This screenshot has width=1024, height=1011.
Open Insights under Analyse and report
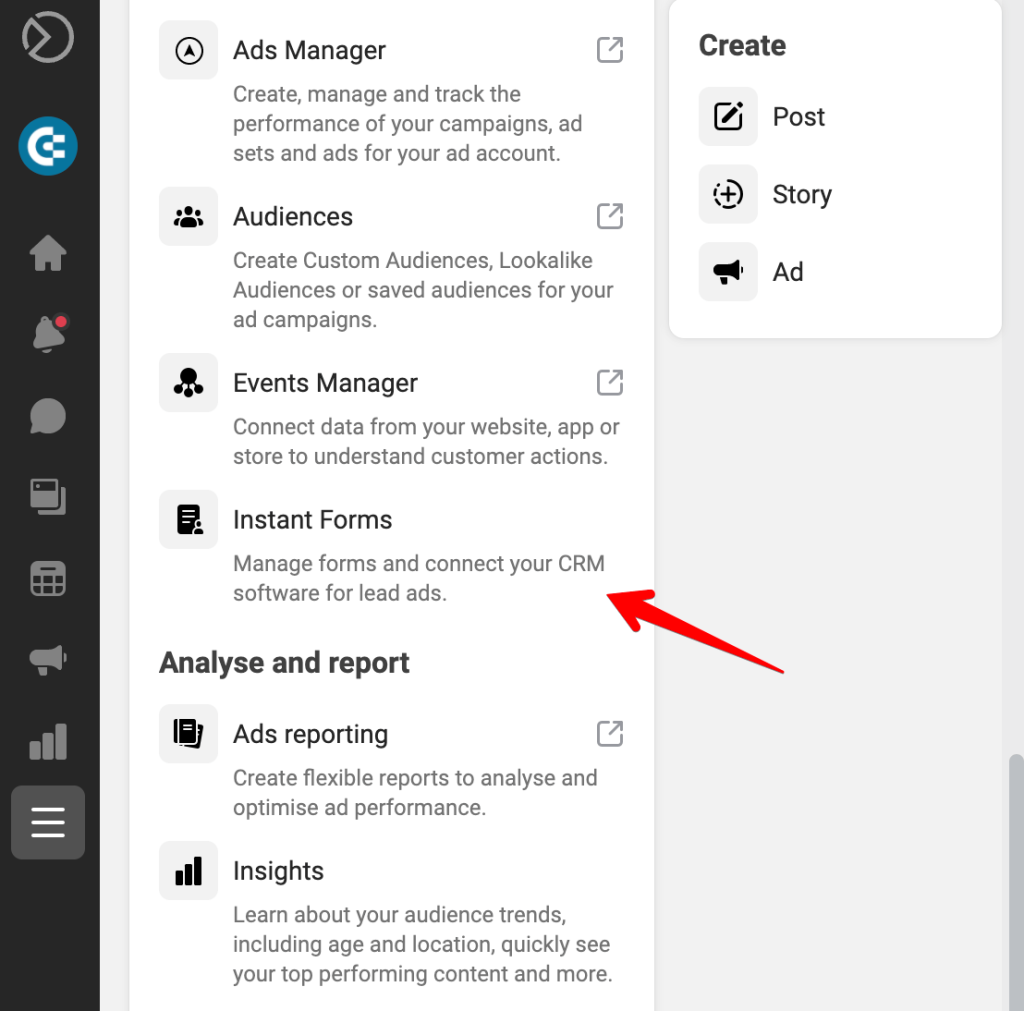click(278, 870)
